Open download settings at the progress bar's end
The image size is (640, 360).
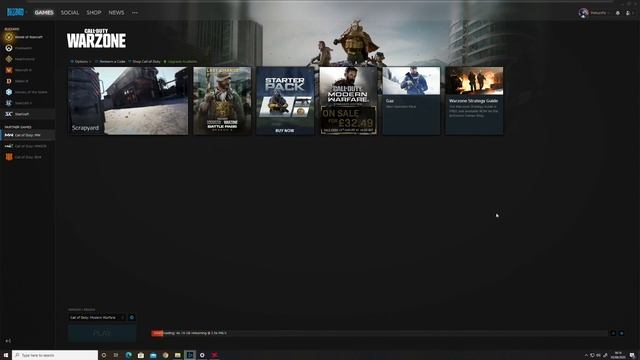[x=621, y=333]
